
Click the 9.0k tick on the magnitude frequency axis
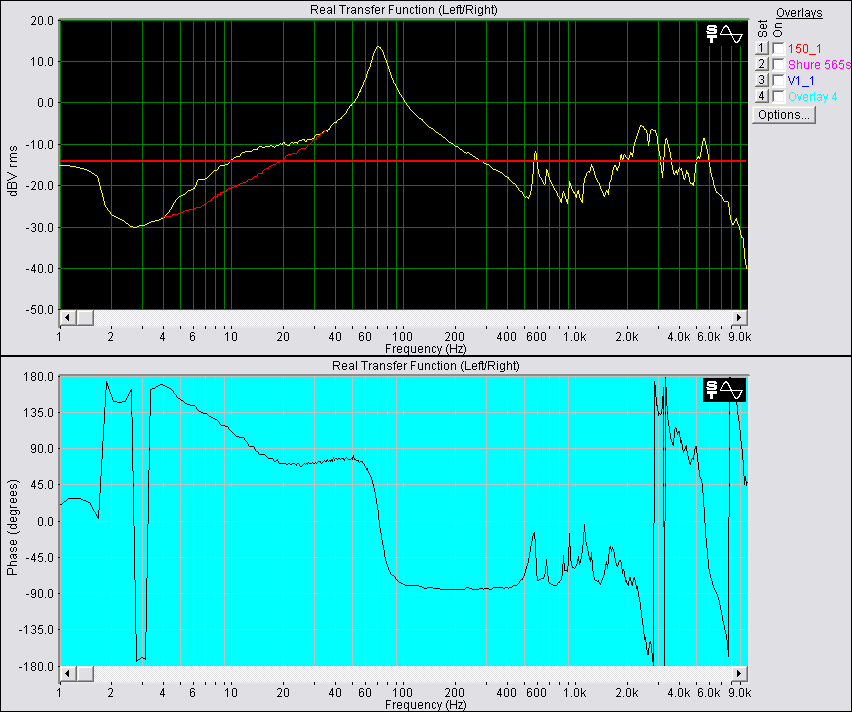coord(740,337)
